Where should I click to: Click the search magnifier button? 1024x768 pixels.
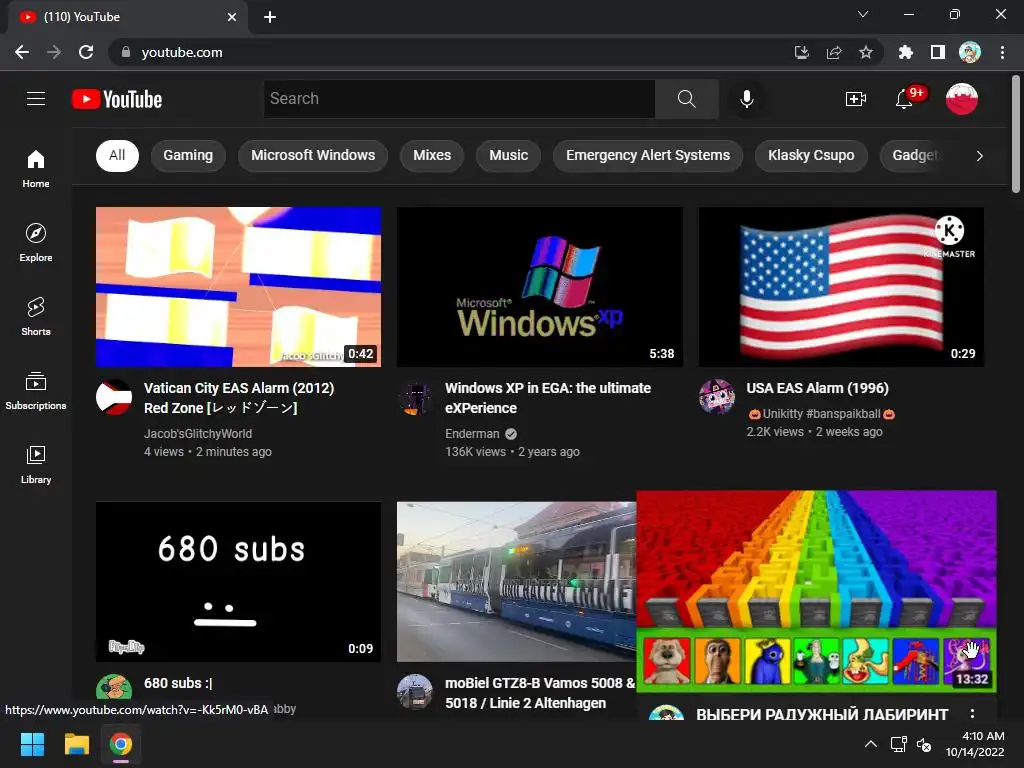686,99
